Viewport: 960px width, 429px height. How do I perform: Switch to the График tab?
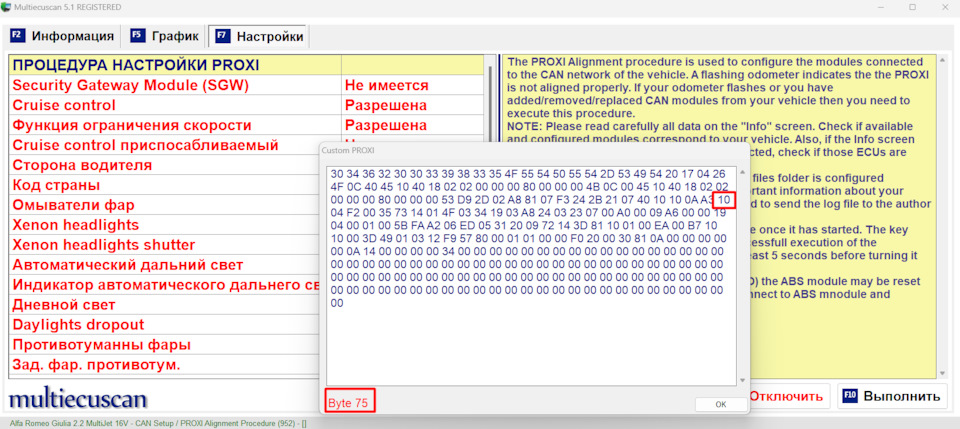pos(164,36)
